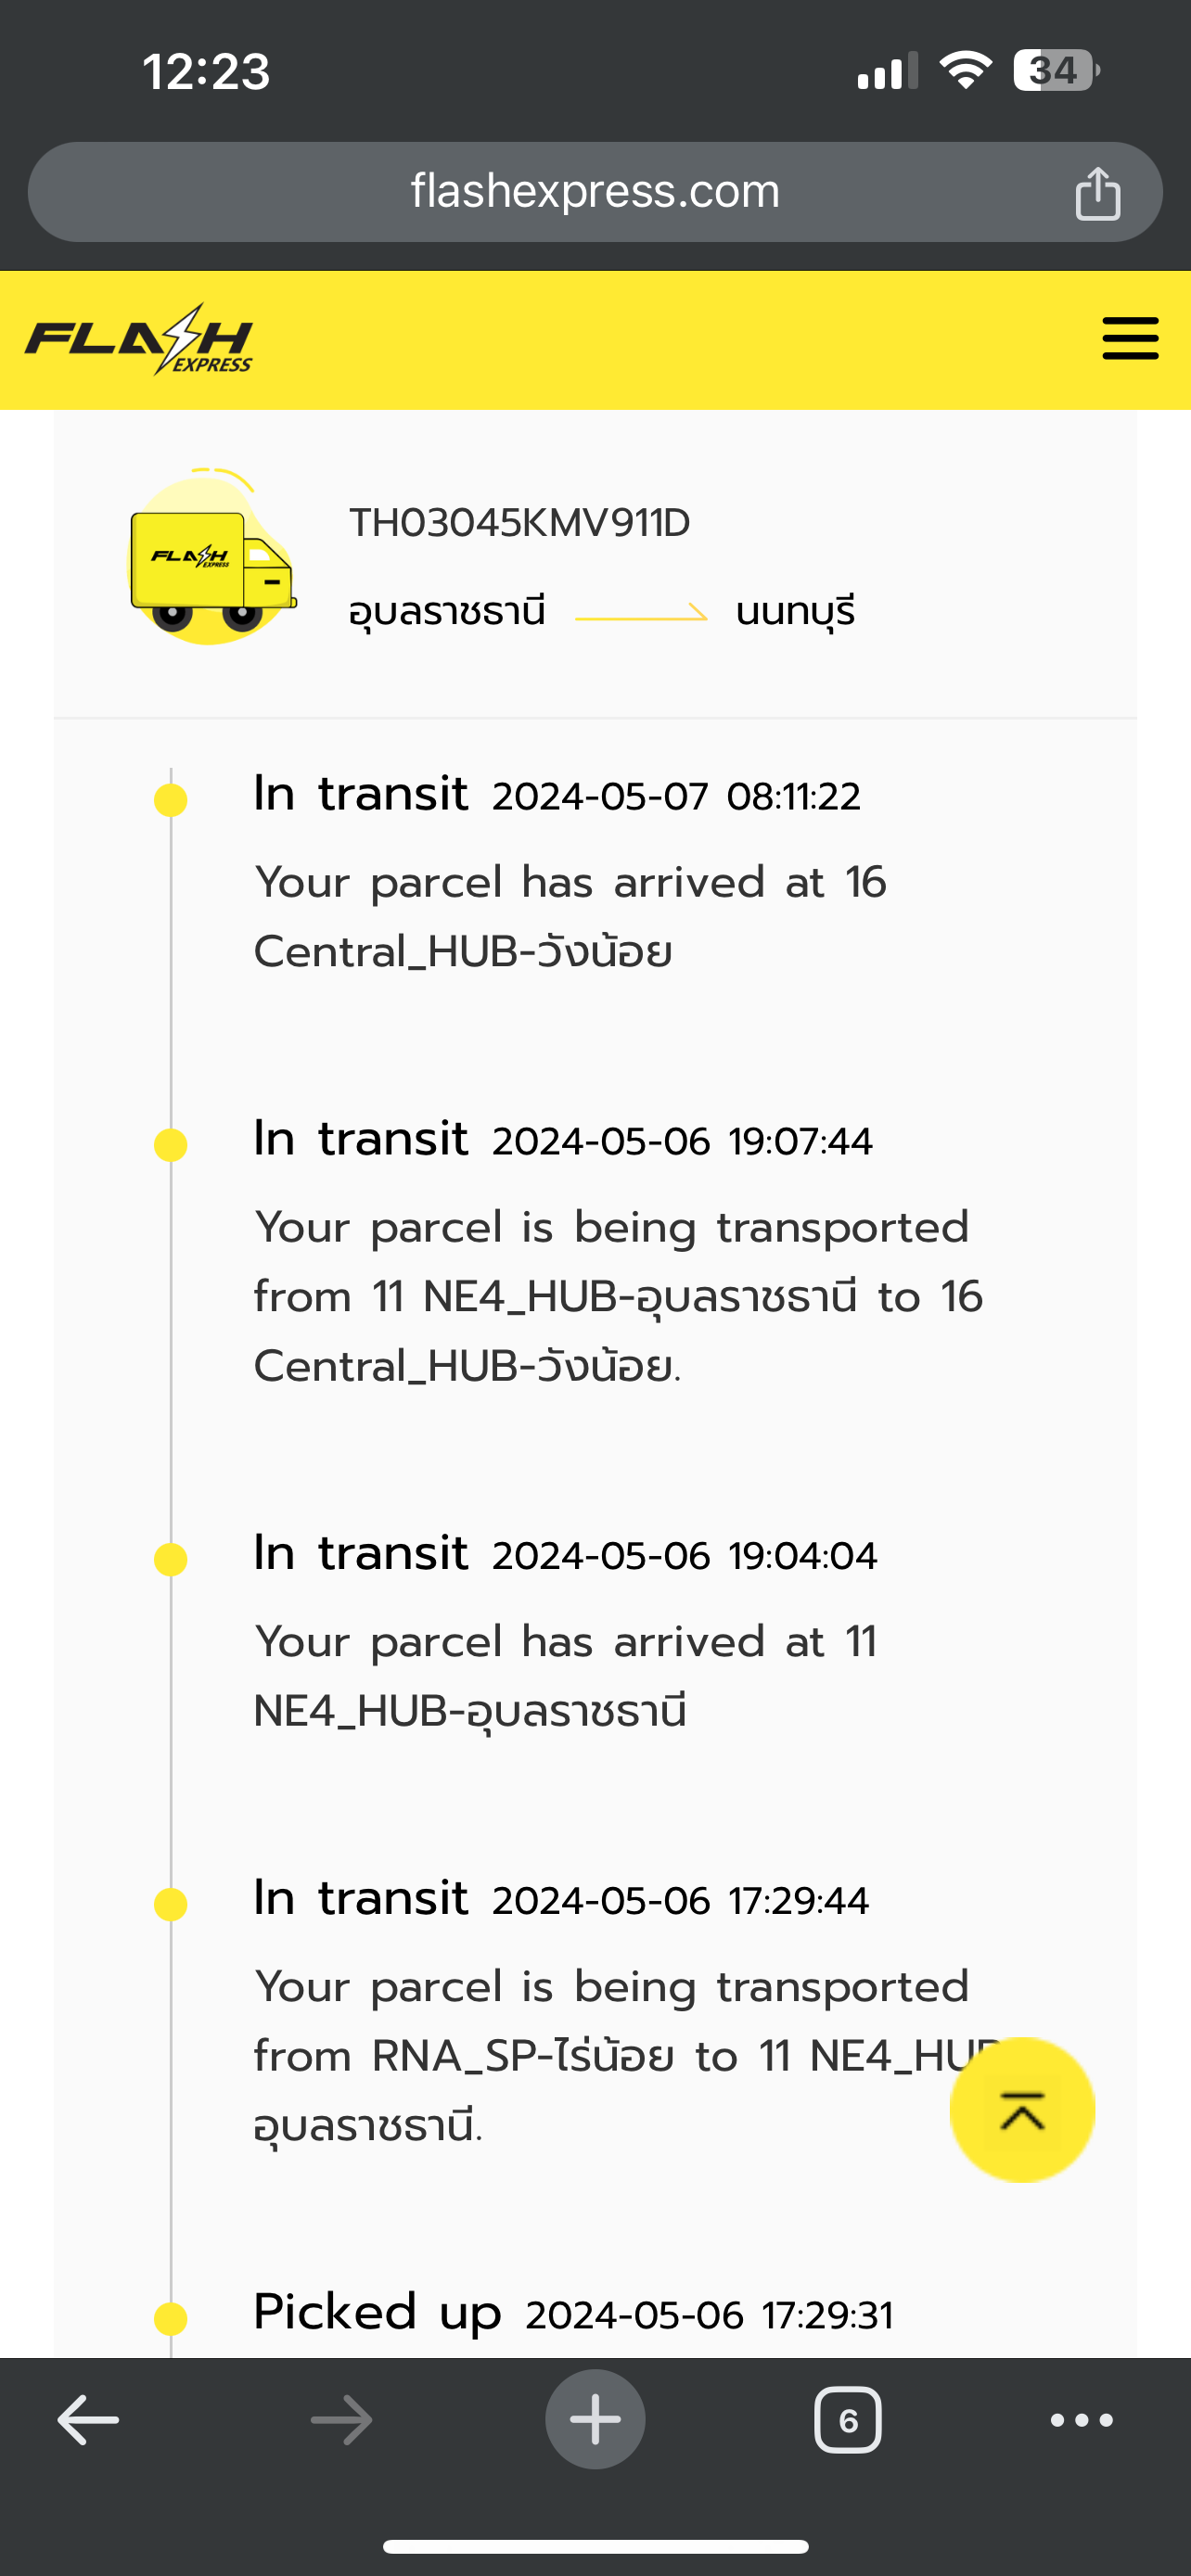
Task: Tap the Wi-Fi status icon
Action: pyautogui.click(x=965, y=71)
